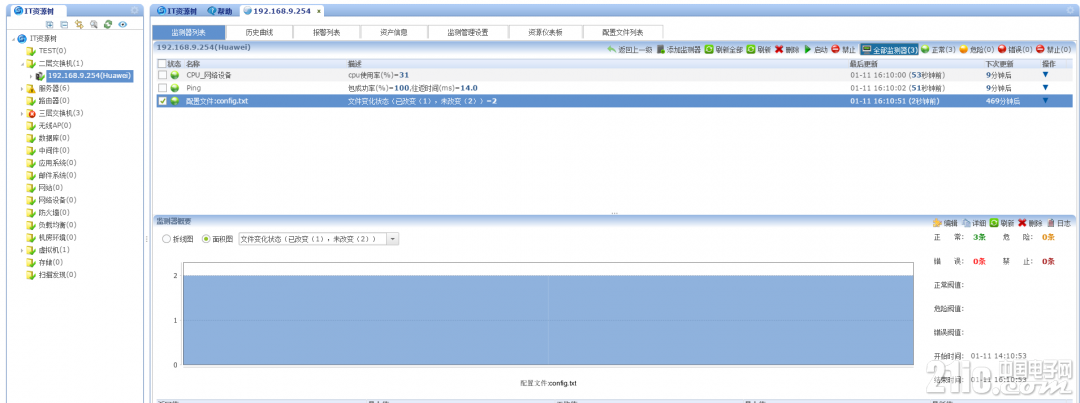Viewport: 1080px width, 403px height.
Task: Toggle the select-all checkbox in the table header
Action: pos(162,63)
